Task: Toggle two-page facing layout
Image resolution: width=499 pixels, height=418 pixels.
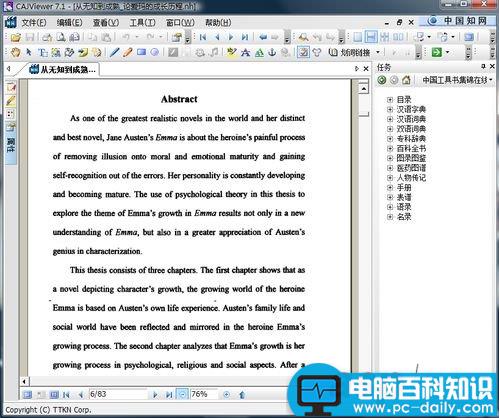Action: click(x=398, y=37)
